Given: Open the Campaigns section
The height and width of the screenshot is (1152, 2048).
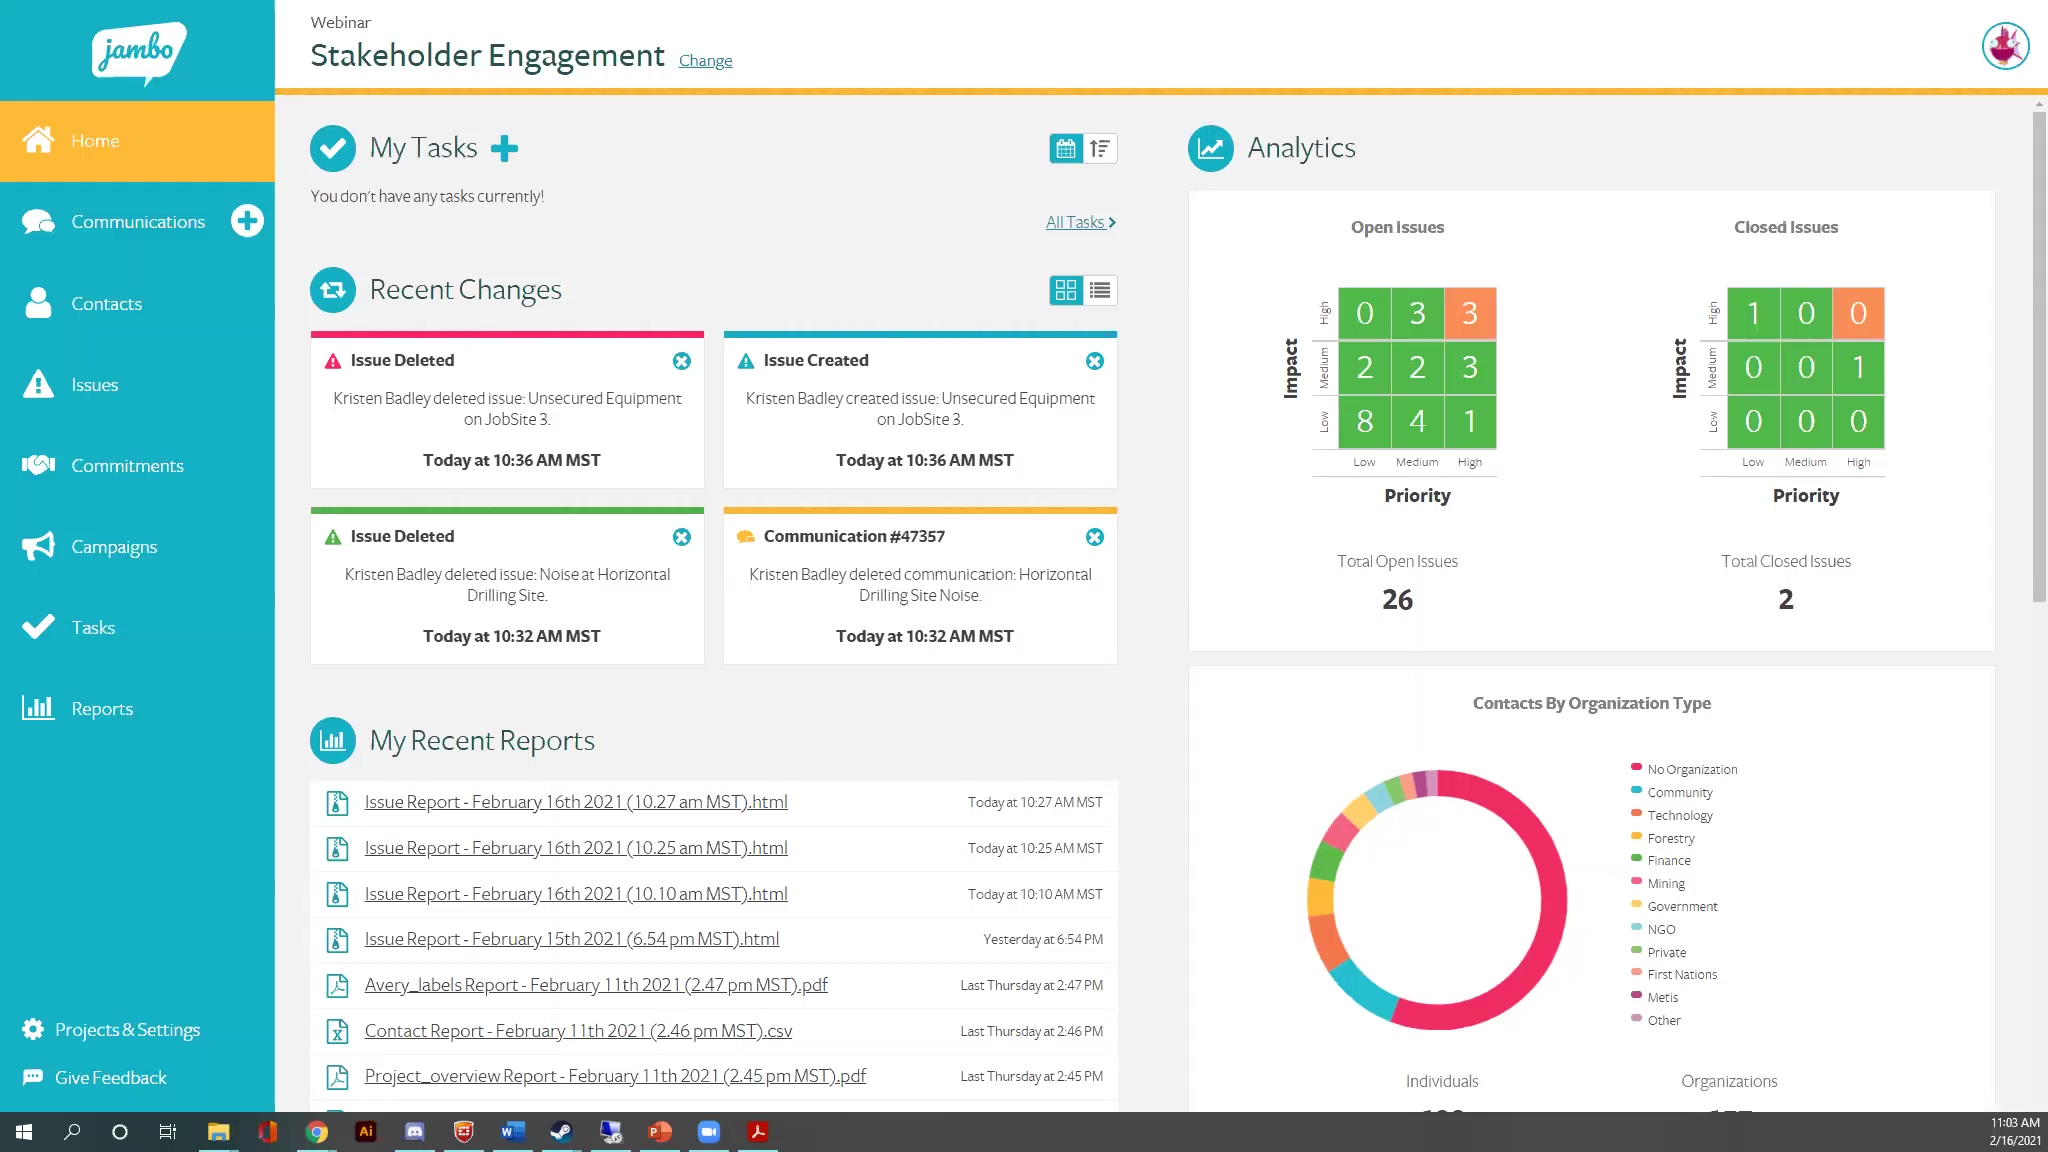Looking at the screenshot, I should (114, 546).
